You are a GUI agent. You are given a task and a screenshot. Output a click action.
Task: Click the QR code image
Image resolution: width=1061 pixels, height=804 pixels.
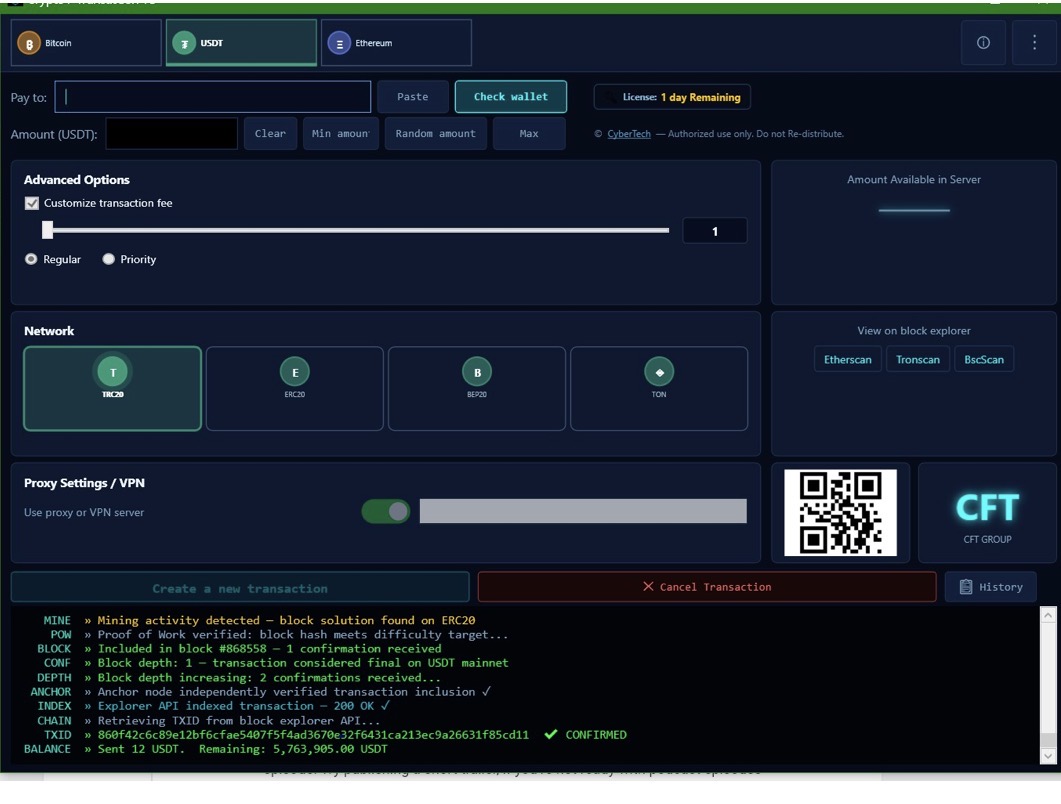tap(840, 513)
